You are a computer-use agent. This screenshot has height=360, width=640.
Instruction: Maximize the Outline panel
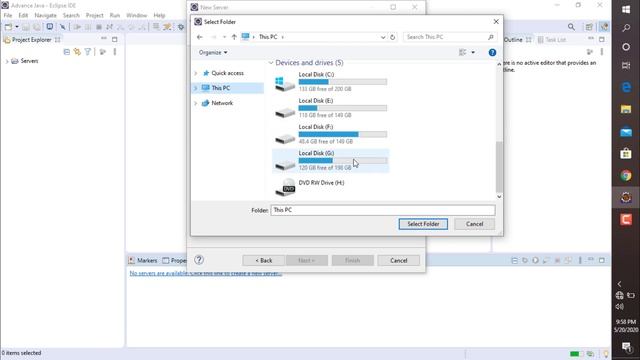click(x=602, y=40)
